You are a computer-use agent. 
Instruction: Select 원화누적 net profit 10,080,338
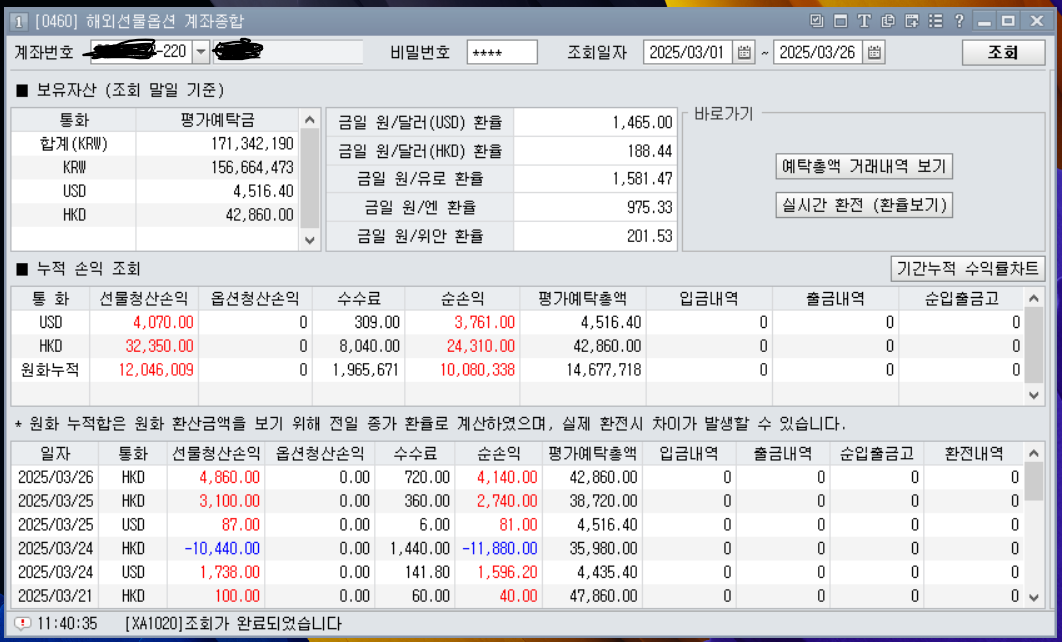point(477,370)
